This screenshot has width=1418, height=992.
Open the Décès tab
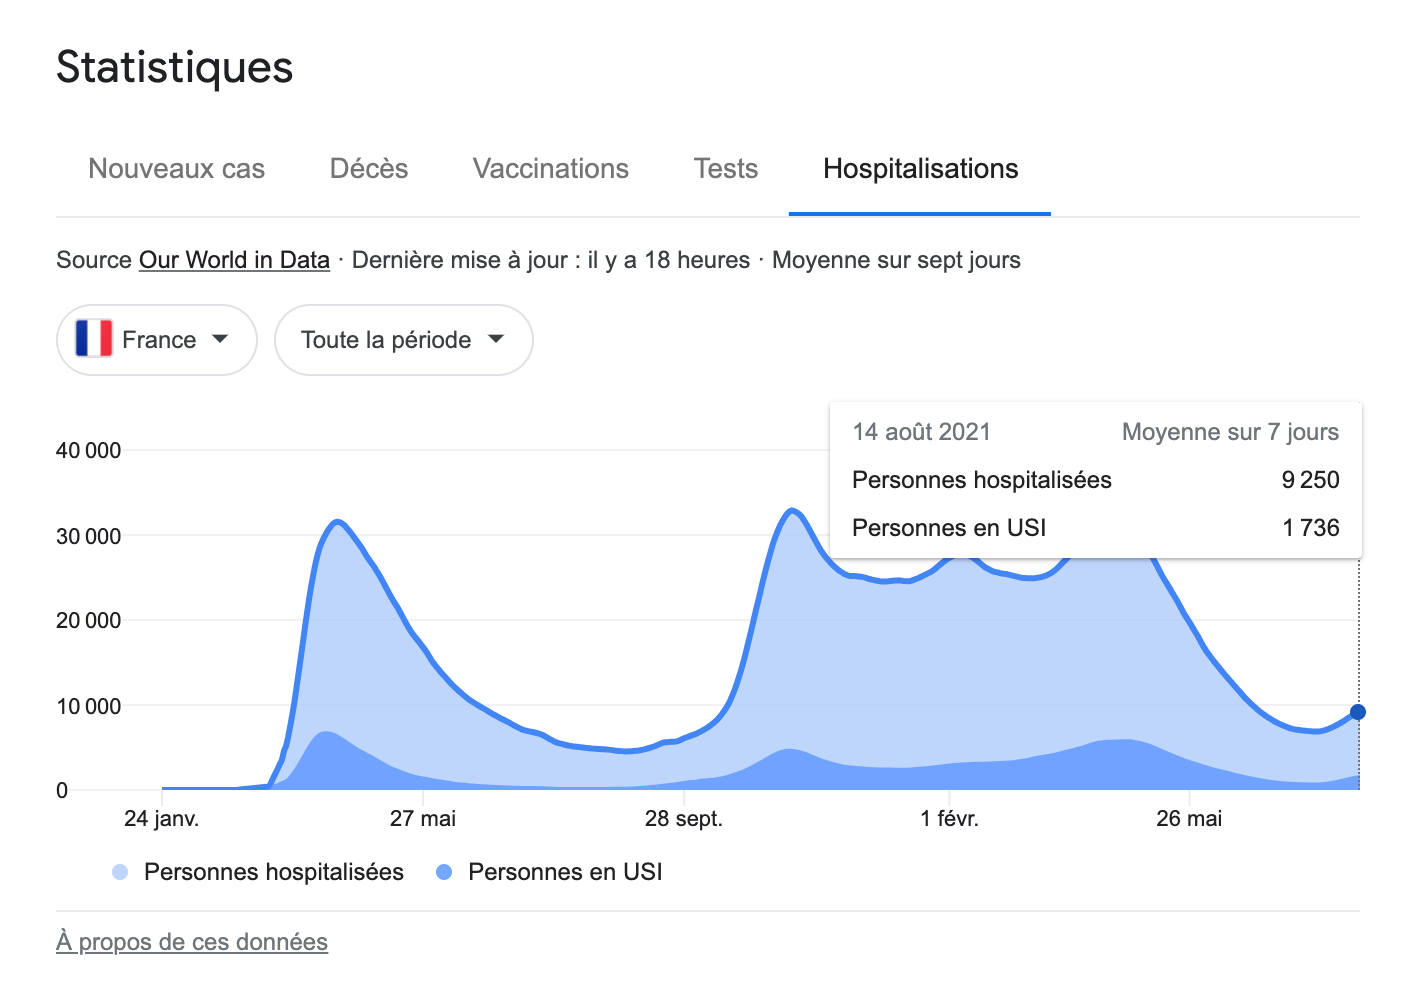369,169
